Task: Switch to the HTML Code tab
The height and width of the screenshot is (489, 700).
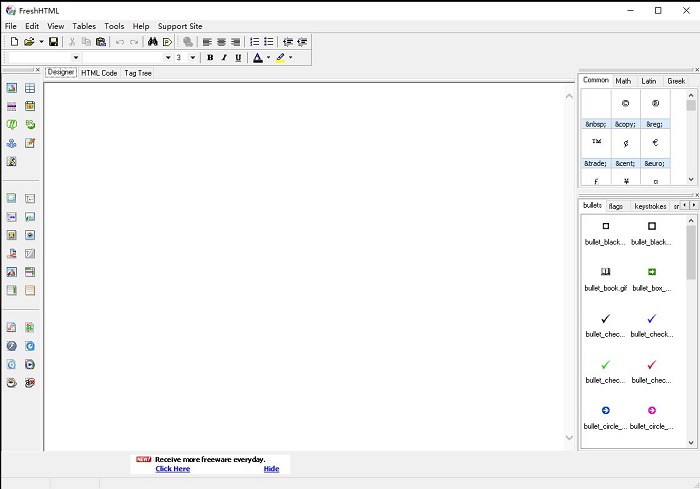Action: coord(99,73)
